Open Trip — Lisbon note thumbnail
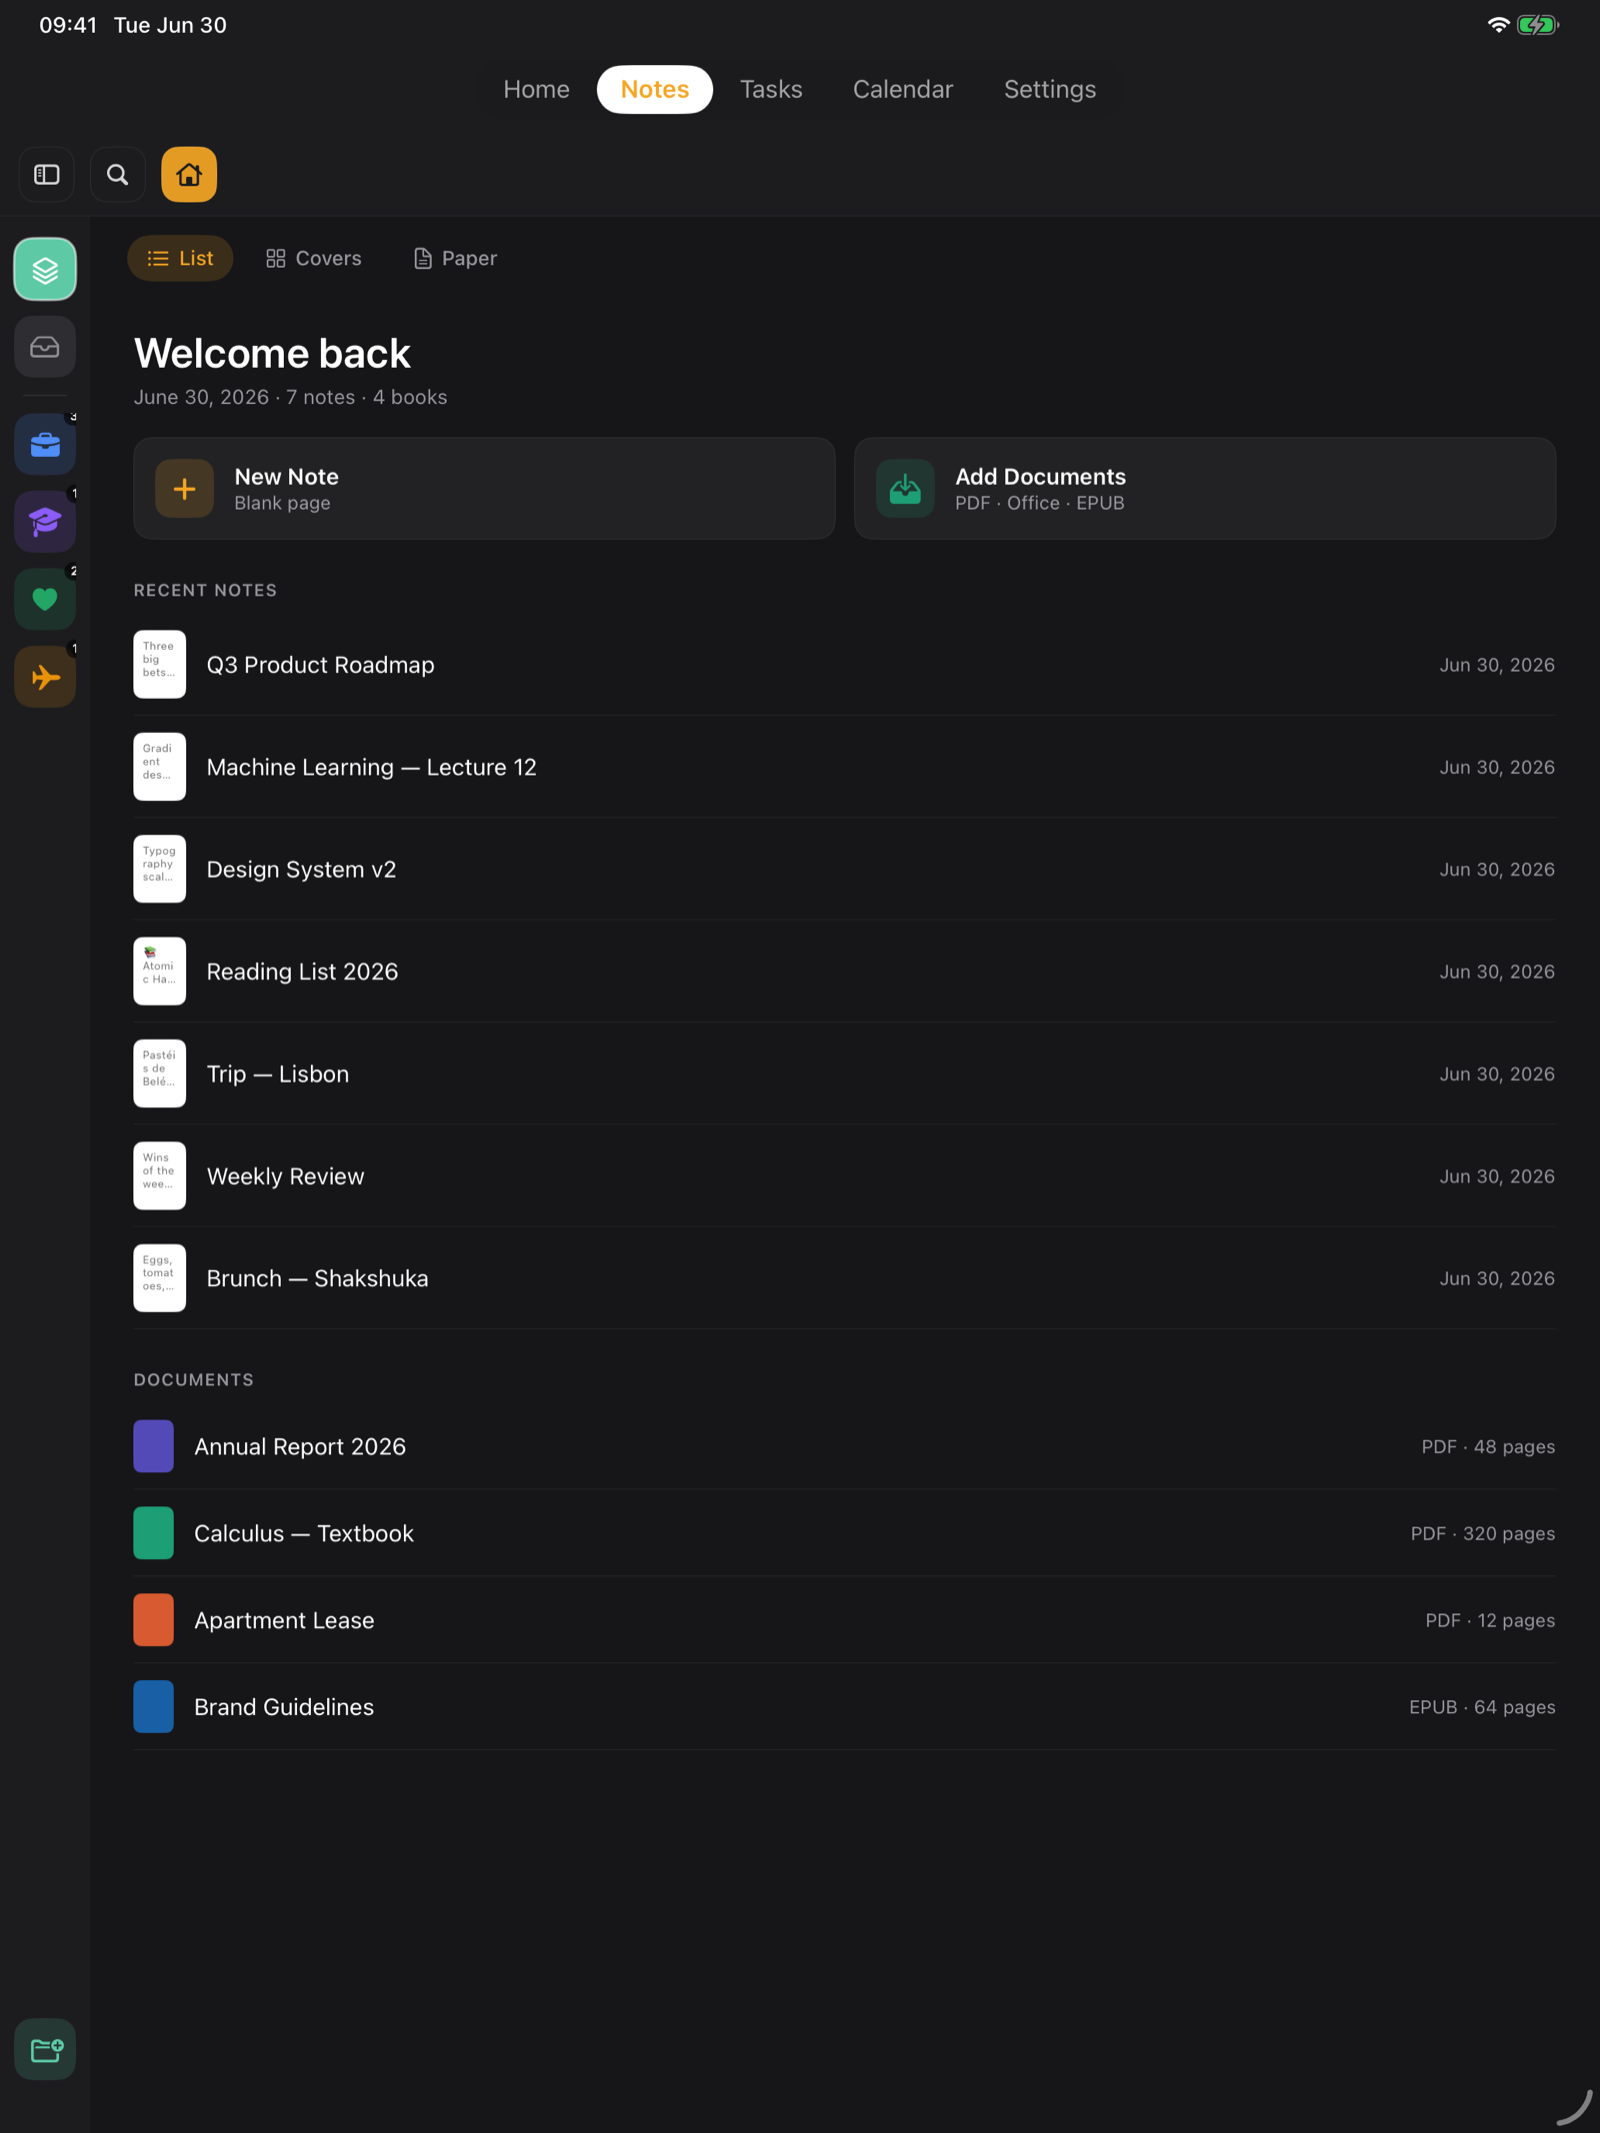The height and width of the screenshot is (2133, 1600). pos(160,1074)
